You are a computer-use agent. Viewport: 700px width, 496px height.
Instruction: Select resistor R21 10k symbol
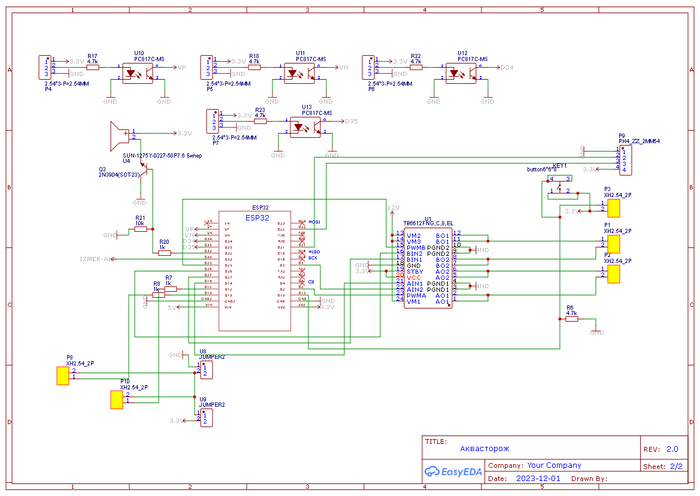click(141, 229)
